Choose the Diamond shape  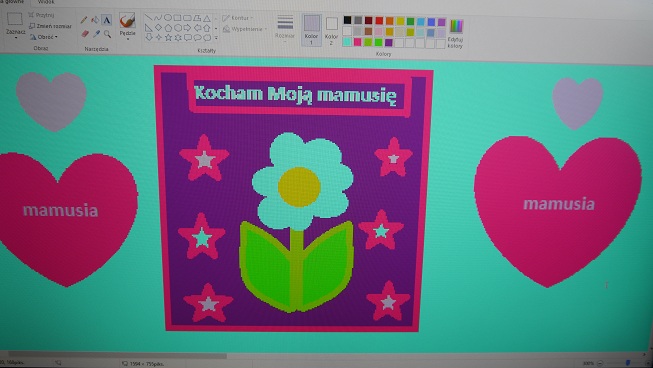pos(158,28)
